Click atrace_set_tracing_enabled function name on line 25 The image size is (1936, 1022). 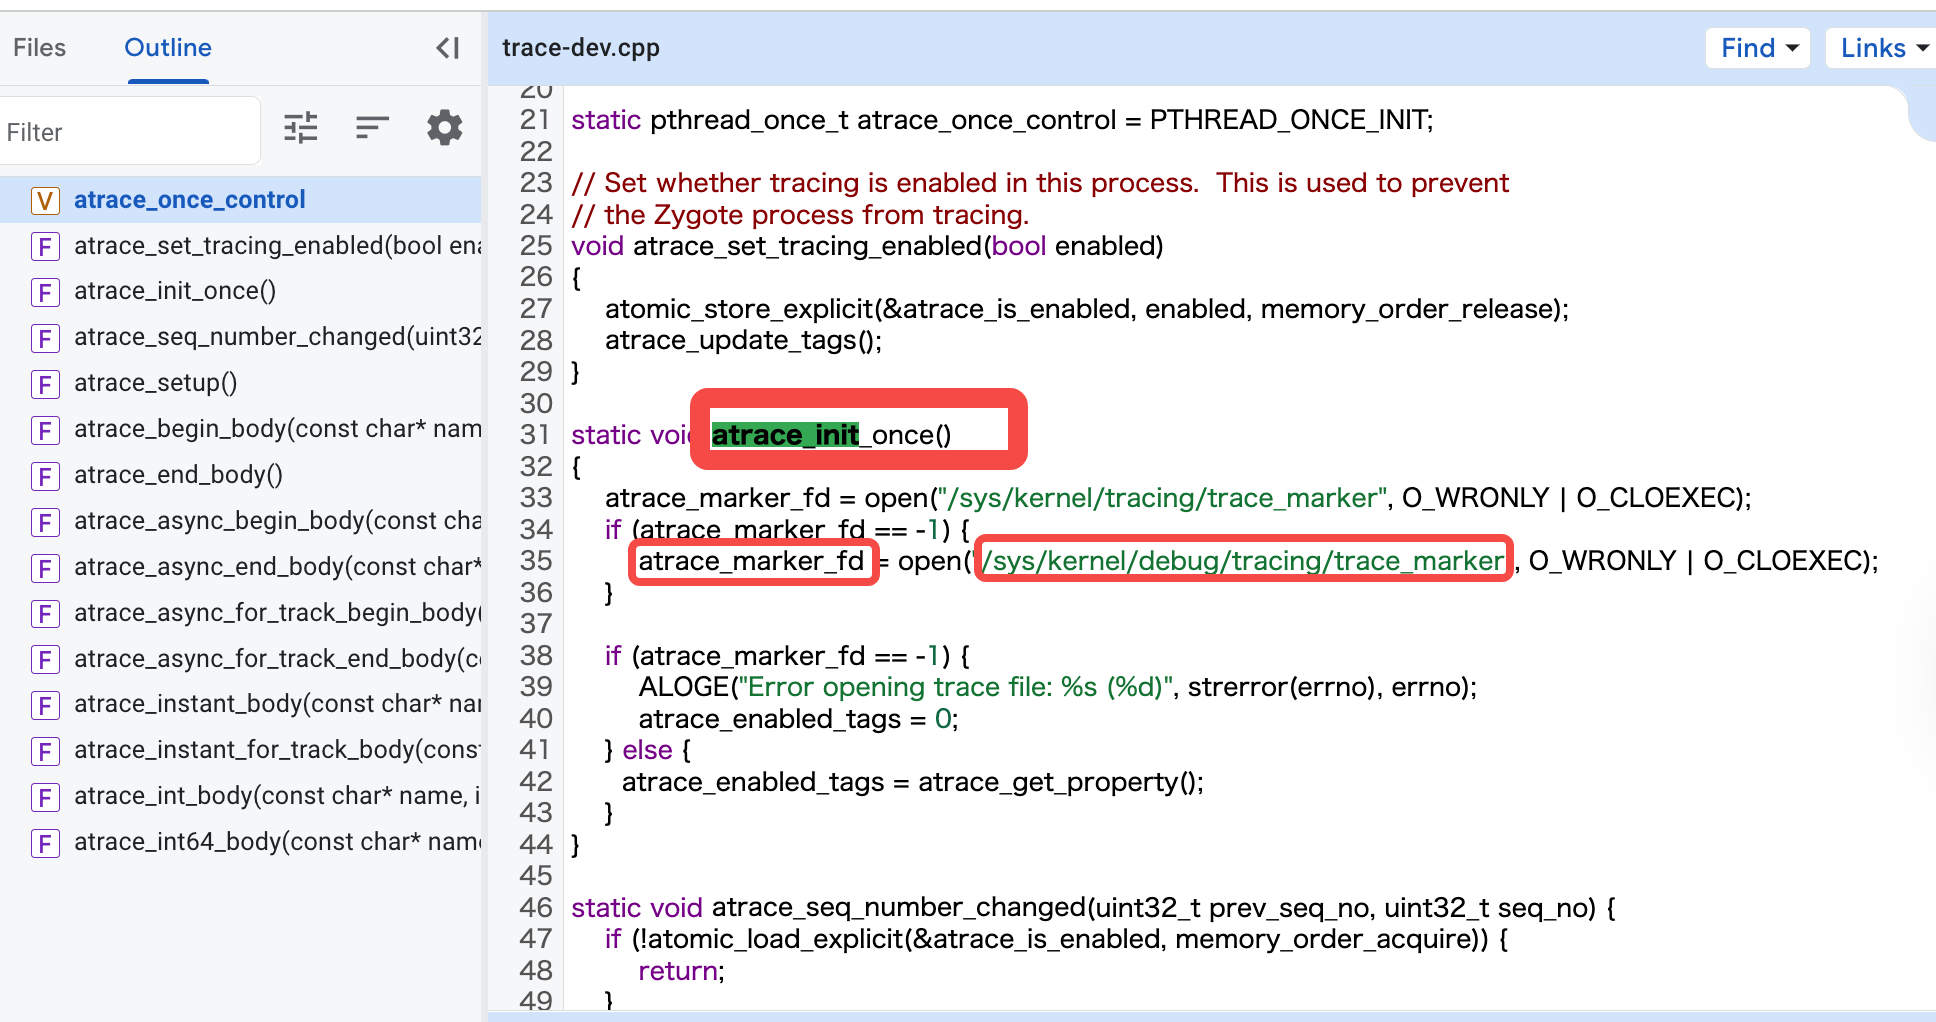[808, 246]
